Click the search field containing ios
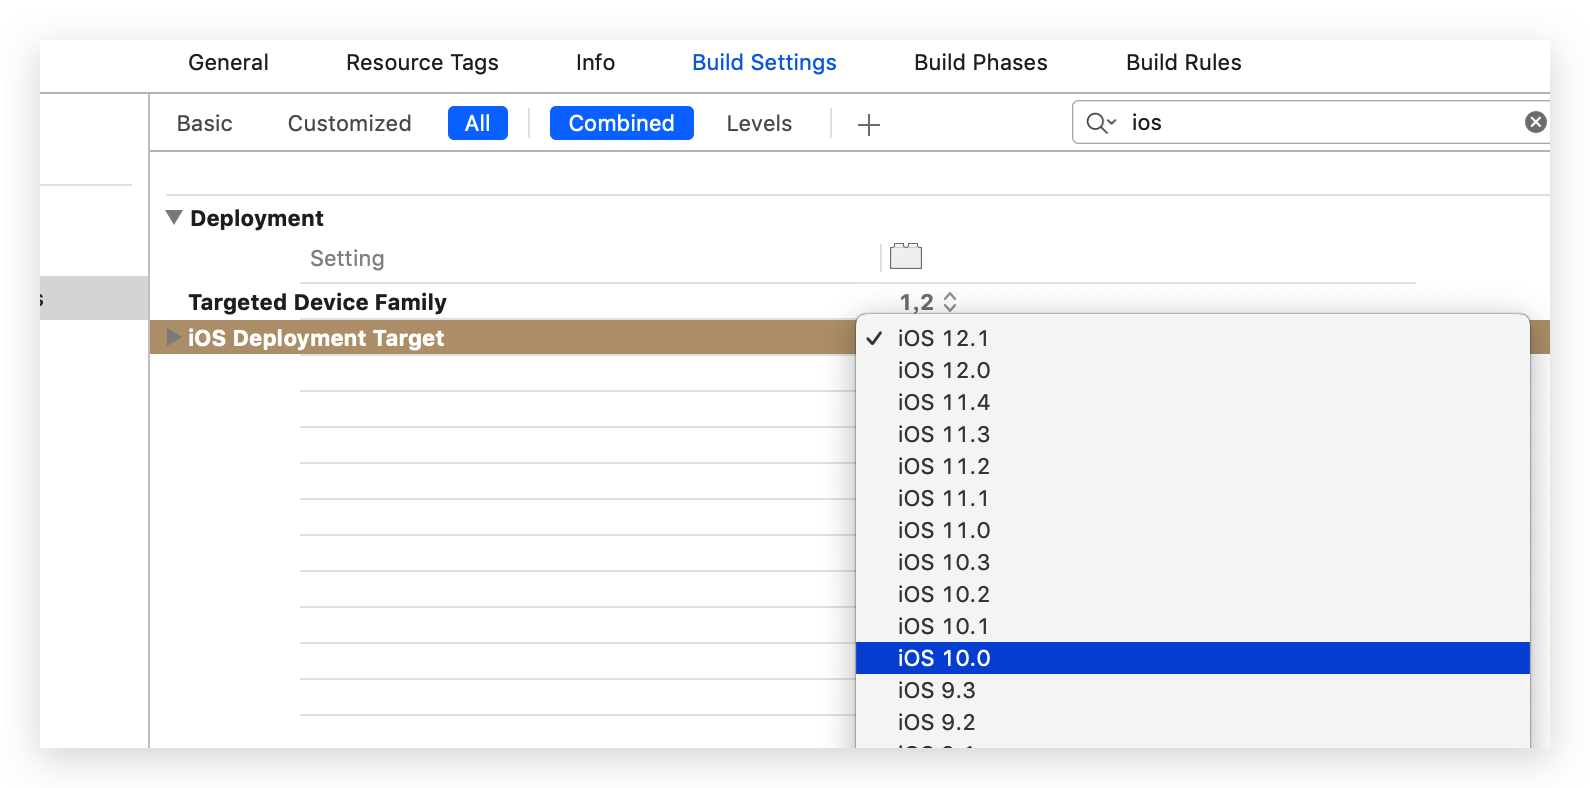The width and height of the screenshot is (1590, 788). tap(1311, 122)
